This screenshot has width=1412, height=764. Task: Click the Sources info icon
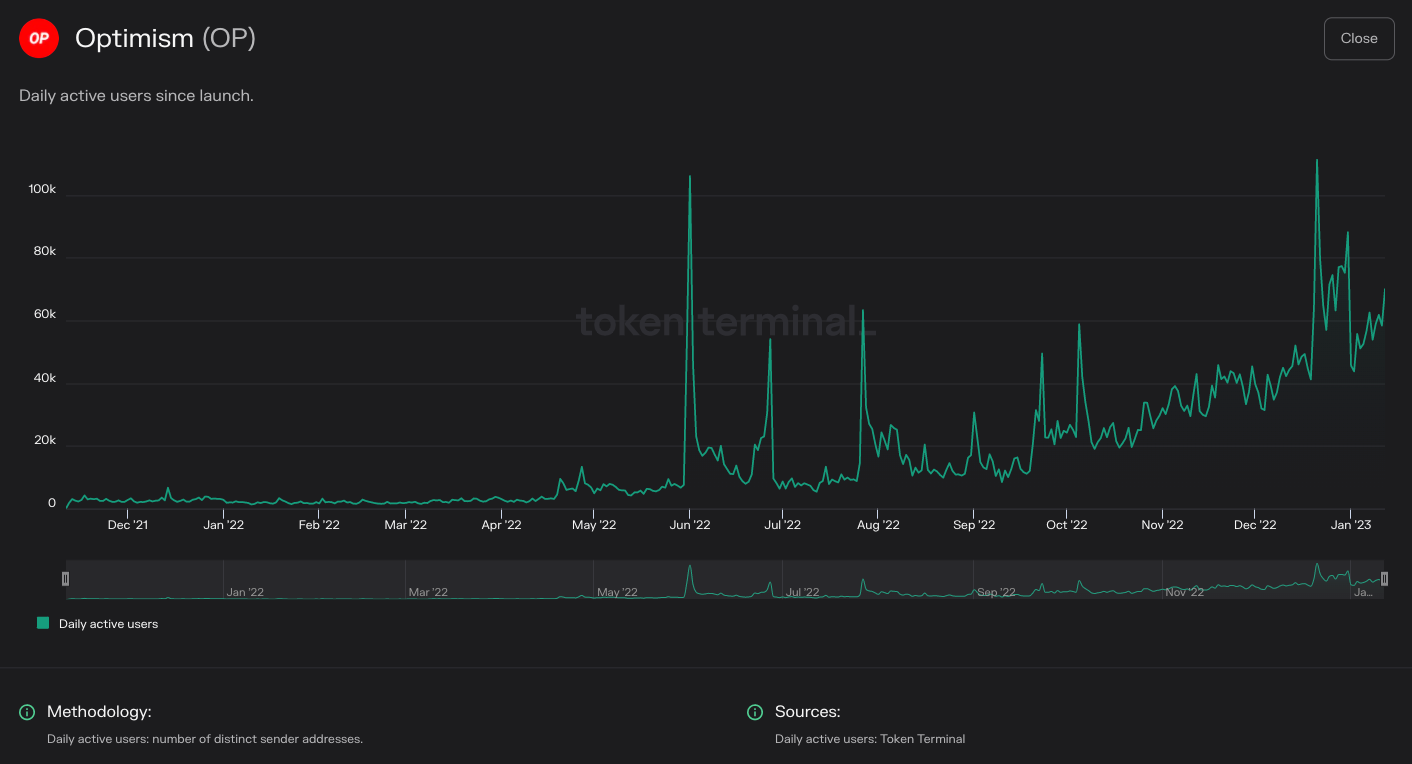coord(754,712)
